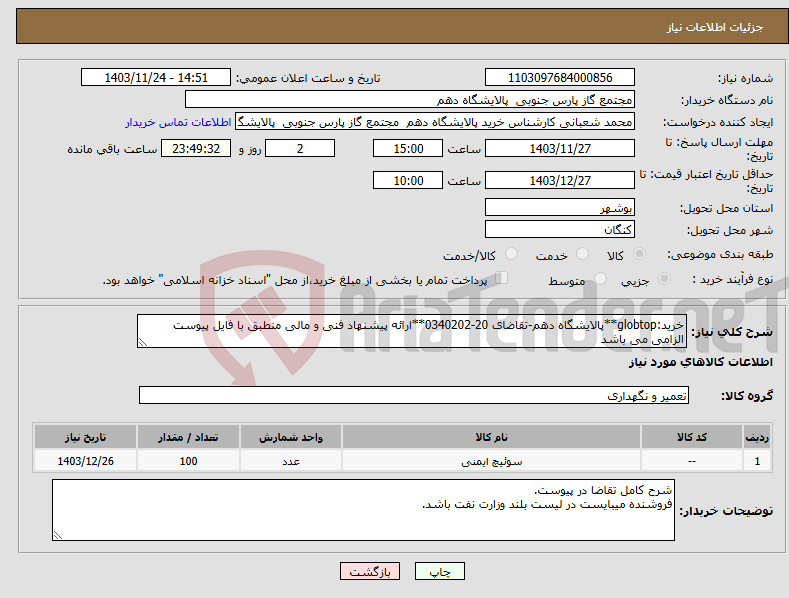
Task: Click the city field کنگان
Action: tap(560, 229)
